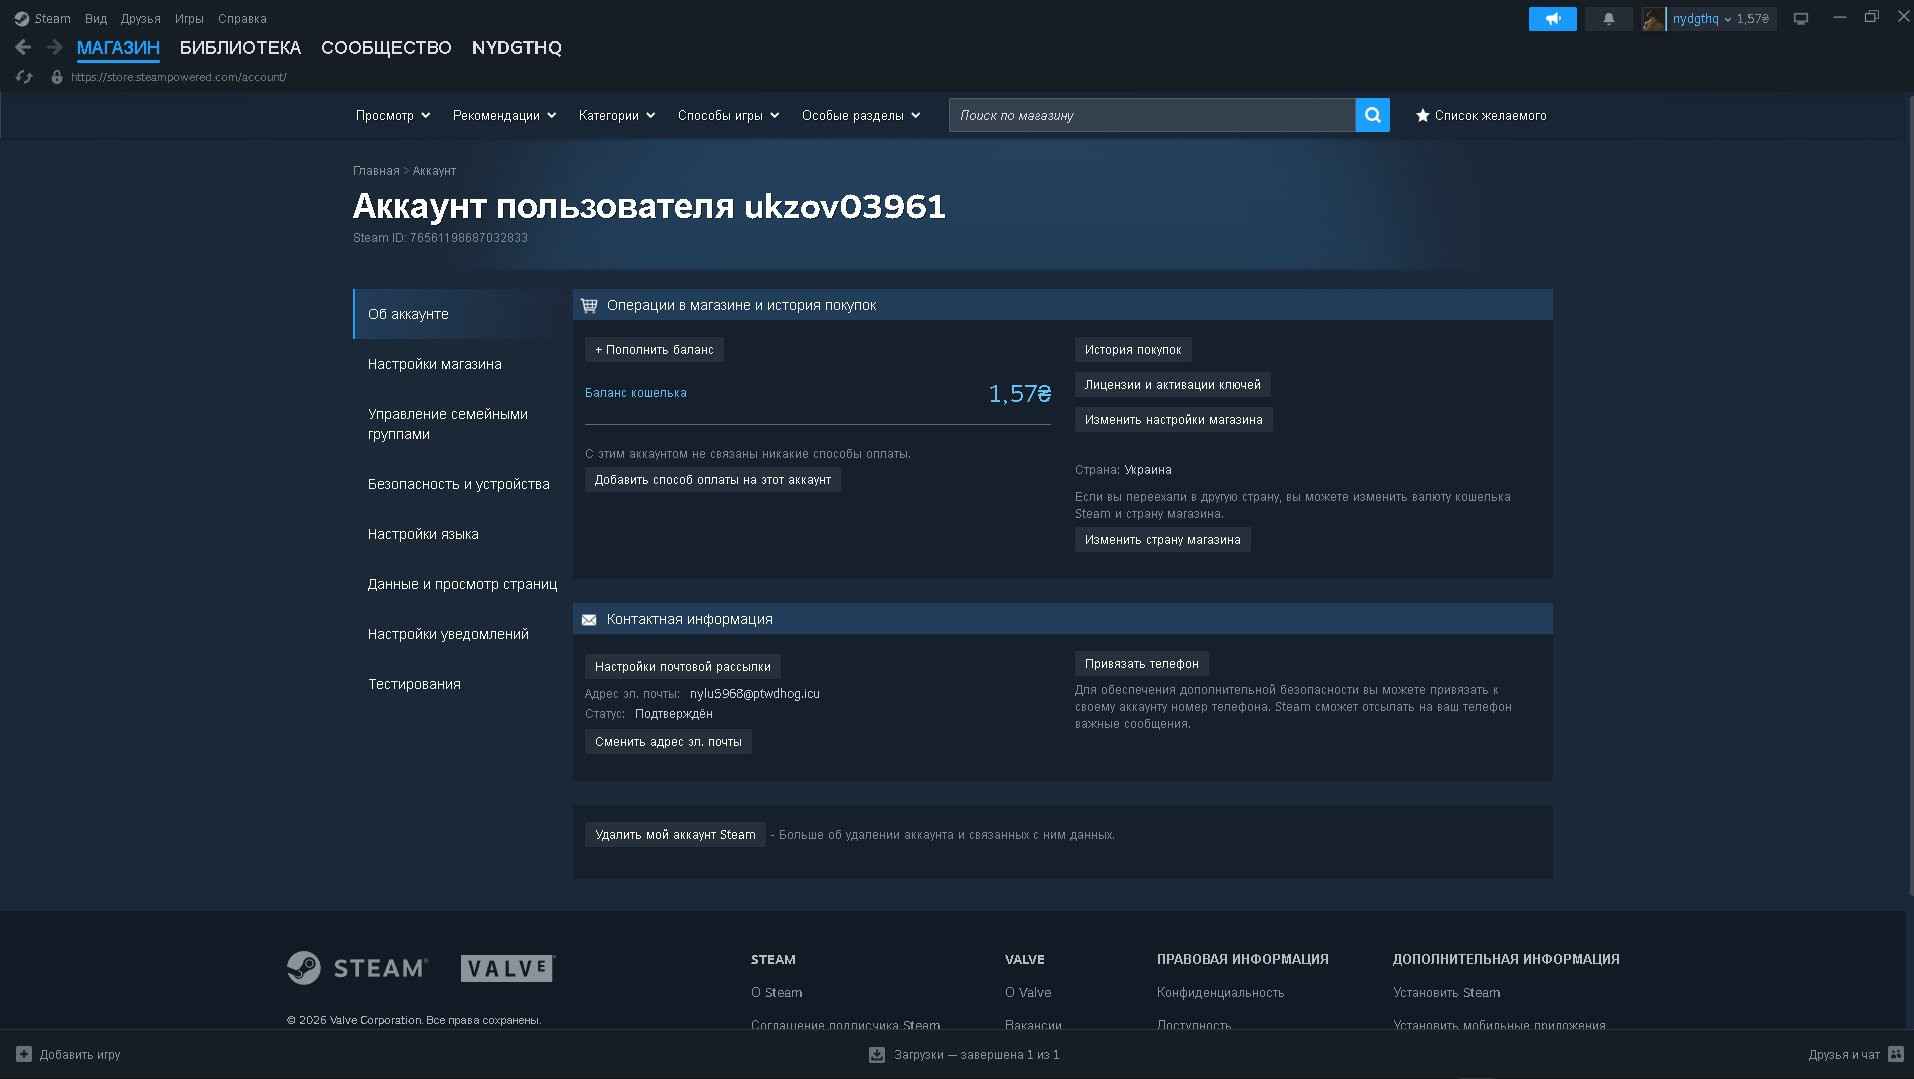The height and width of the screenshot is (1079, 1914).
Task: Expand the Категории dropdown
Action: (x=617, y=116)
